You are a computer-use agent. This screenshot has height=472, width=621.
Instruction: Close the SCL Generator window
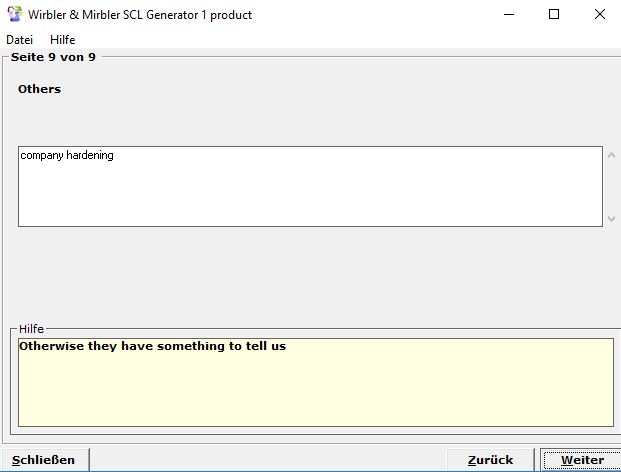tap(600, 14)
